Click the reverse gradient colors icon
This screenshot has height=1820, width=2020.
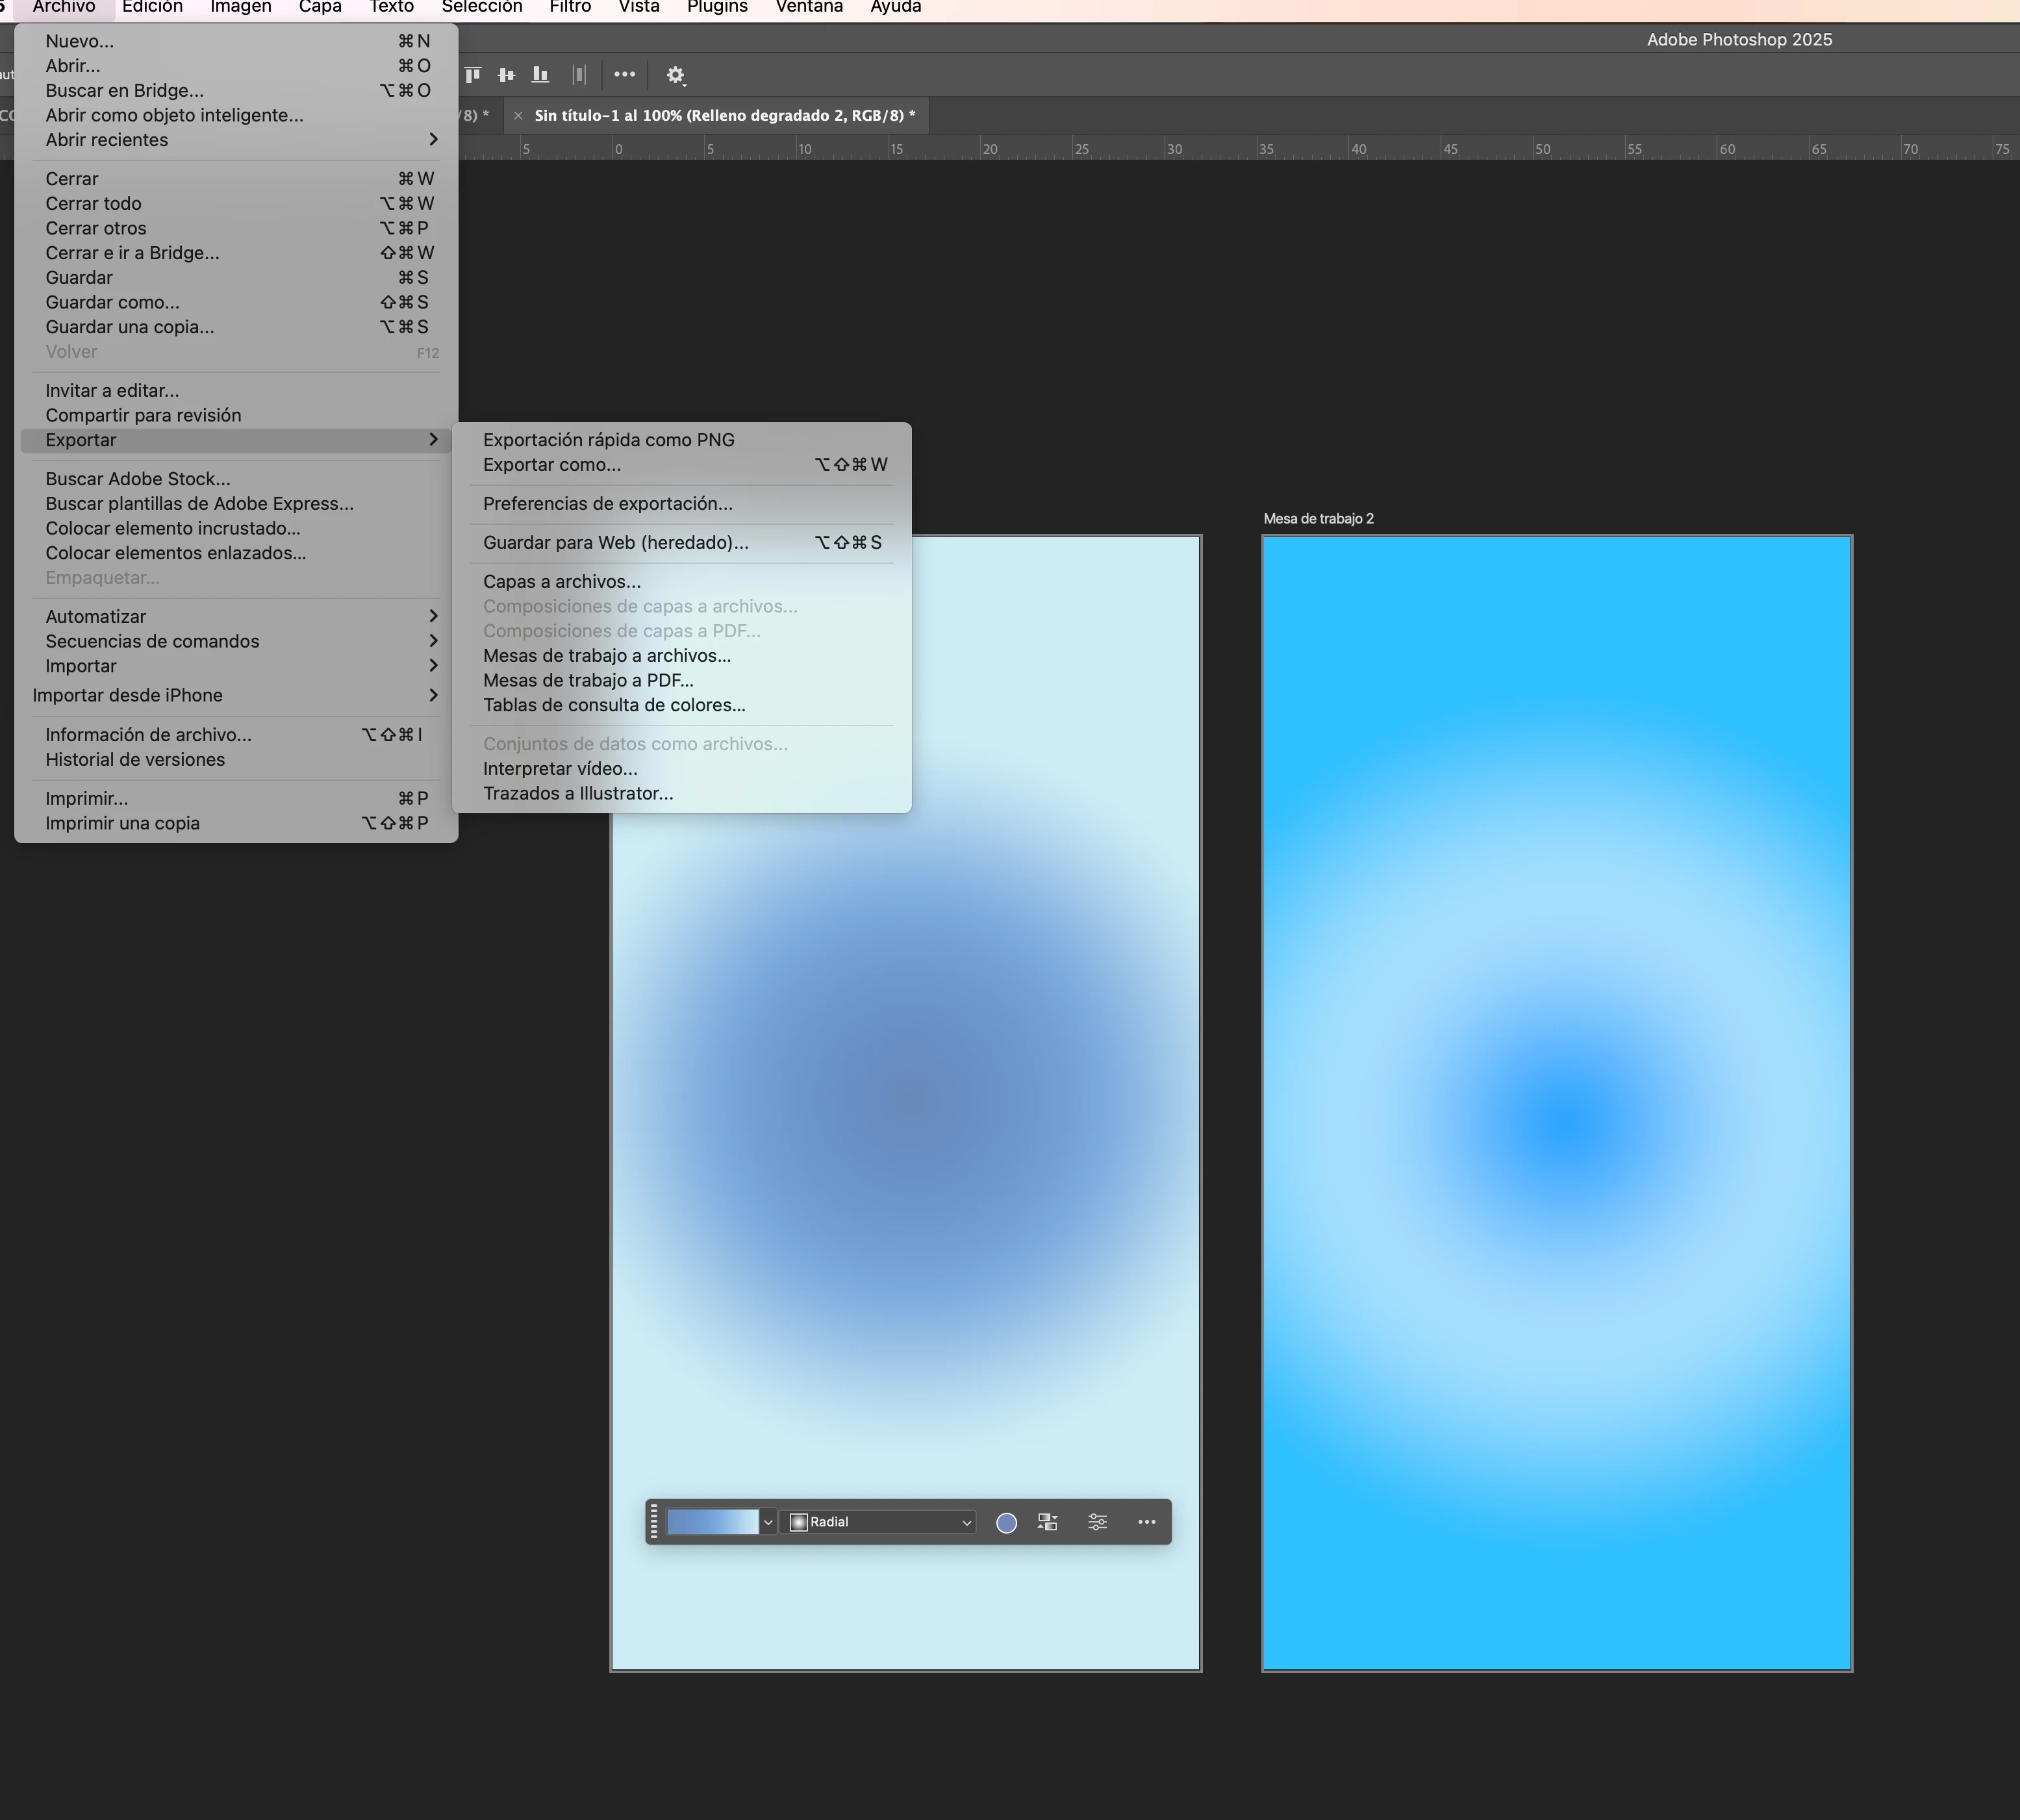pos(1047,1522)
